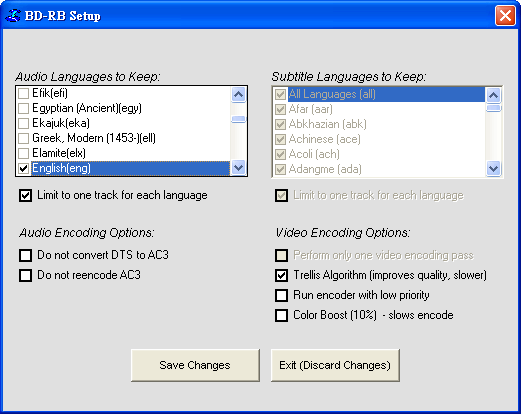
Task: Select Acoli (ach) subtitle row text
Action: pos(314,154)
